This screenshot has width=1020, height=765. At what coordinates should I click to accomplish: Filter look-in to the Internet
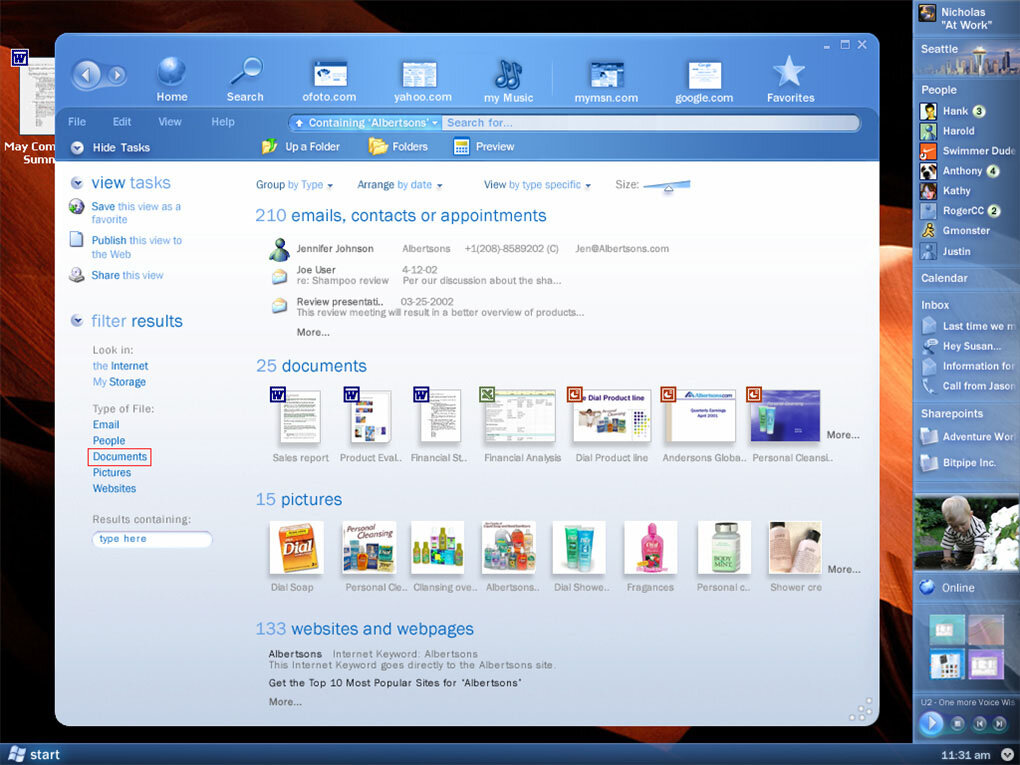120,366
